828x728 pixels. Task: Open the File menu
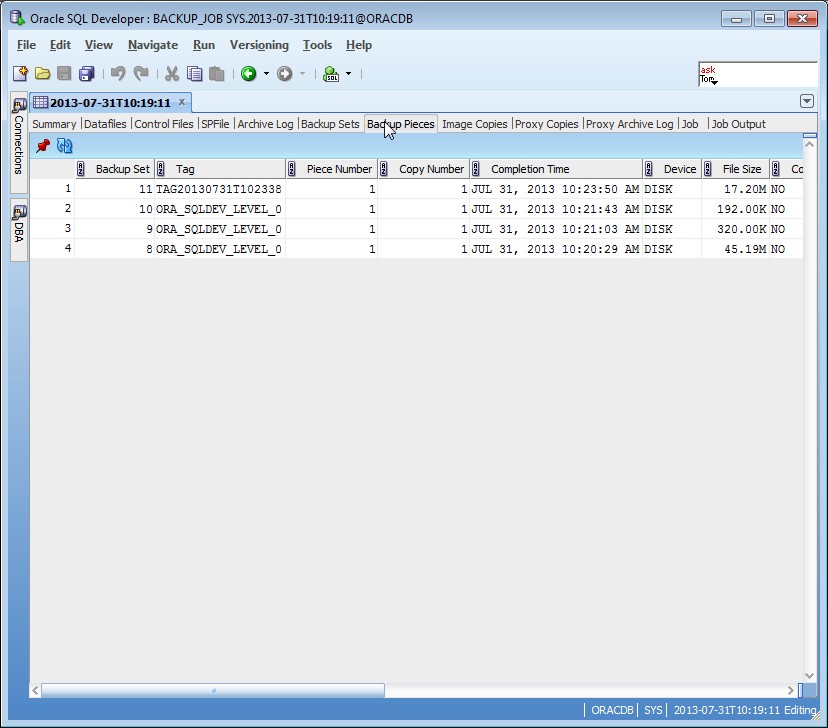pyautogui.click(x=26, y=45)
